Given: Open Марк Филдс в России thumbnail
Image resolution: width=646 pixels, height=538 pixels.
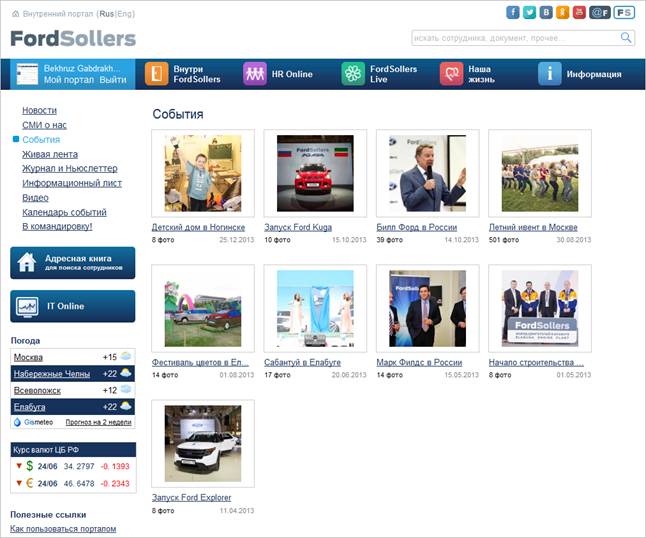Looking at the screenshot, I should (x=428, y=309).
